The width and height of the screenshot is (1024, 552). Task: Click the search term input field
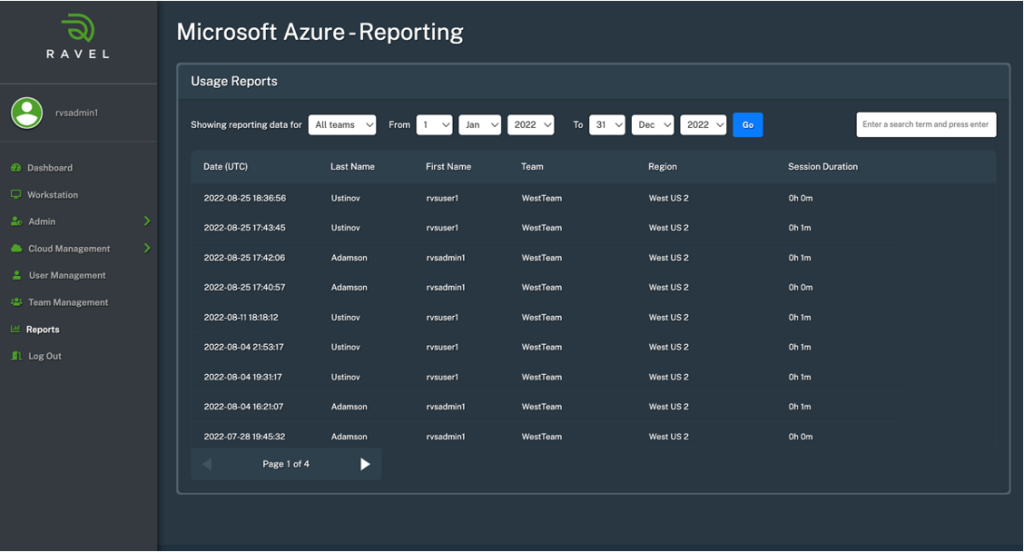pos(925,125)
